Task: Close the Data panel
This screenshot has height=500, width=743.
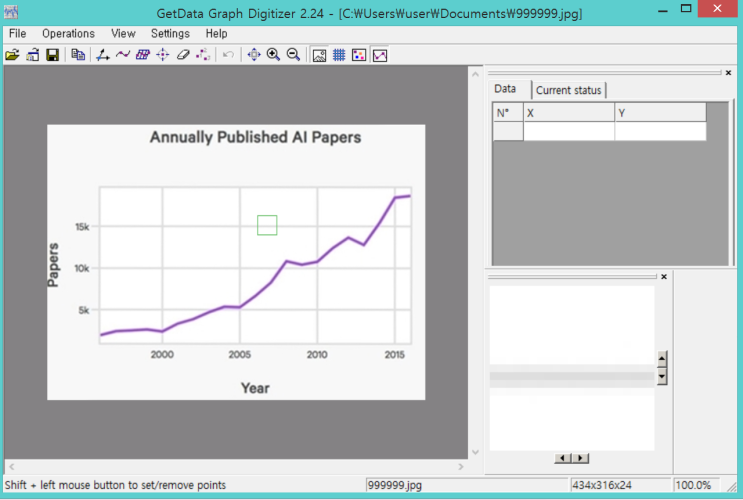Action: point(728,73)
